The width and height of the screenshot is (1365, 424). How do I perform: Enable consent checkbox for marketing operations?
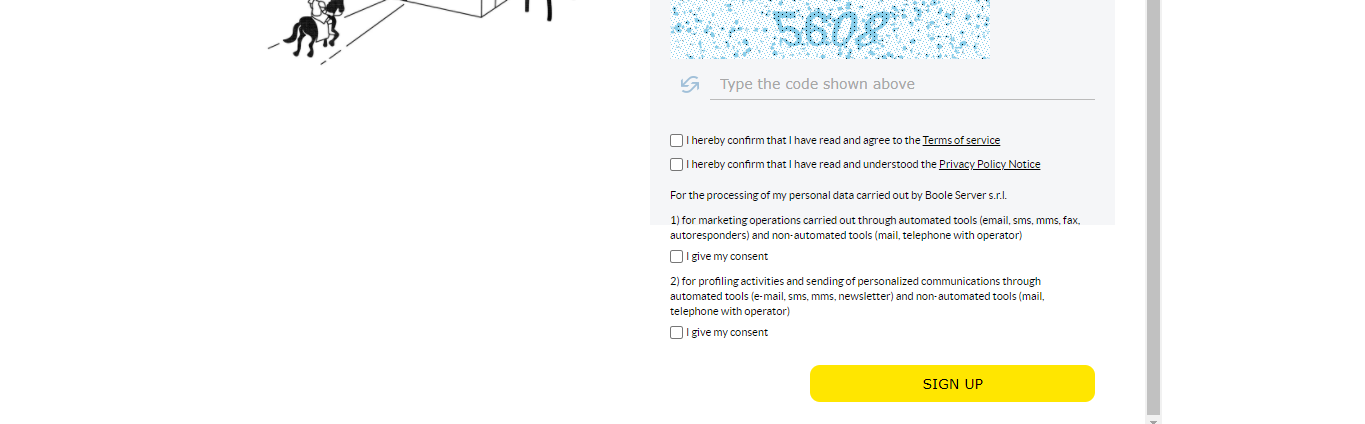pos(677,257)
